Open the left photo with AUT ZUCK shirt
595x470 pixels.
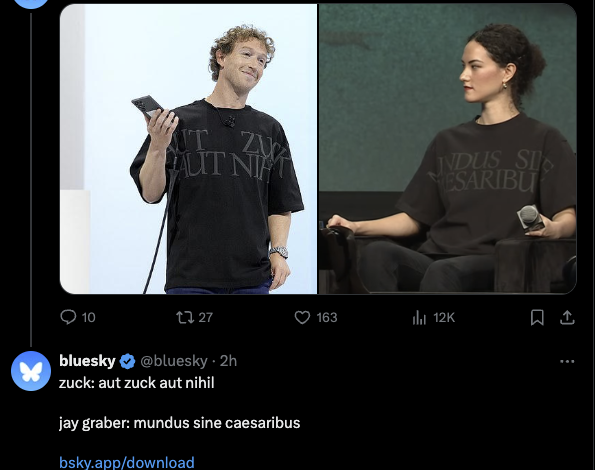click(x=189, y=149)
